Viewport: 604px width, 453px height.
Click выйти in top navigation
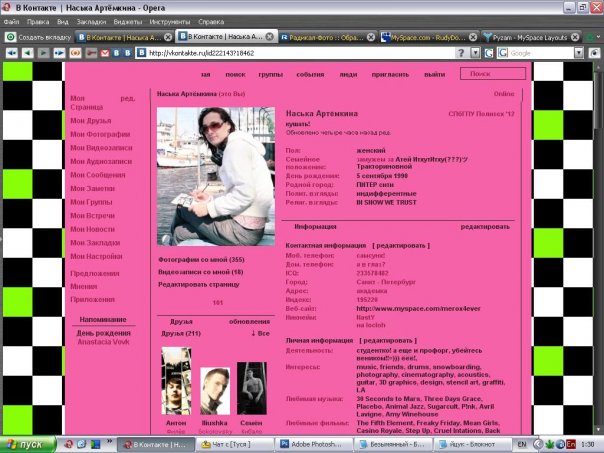coord(435,74)
